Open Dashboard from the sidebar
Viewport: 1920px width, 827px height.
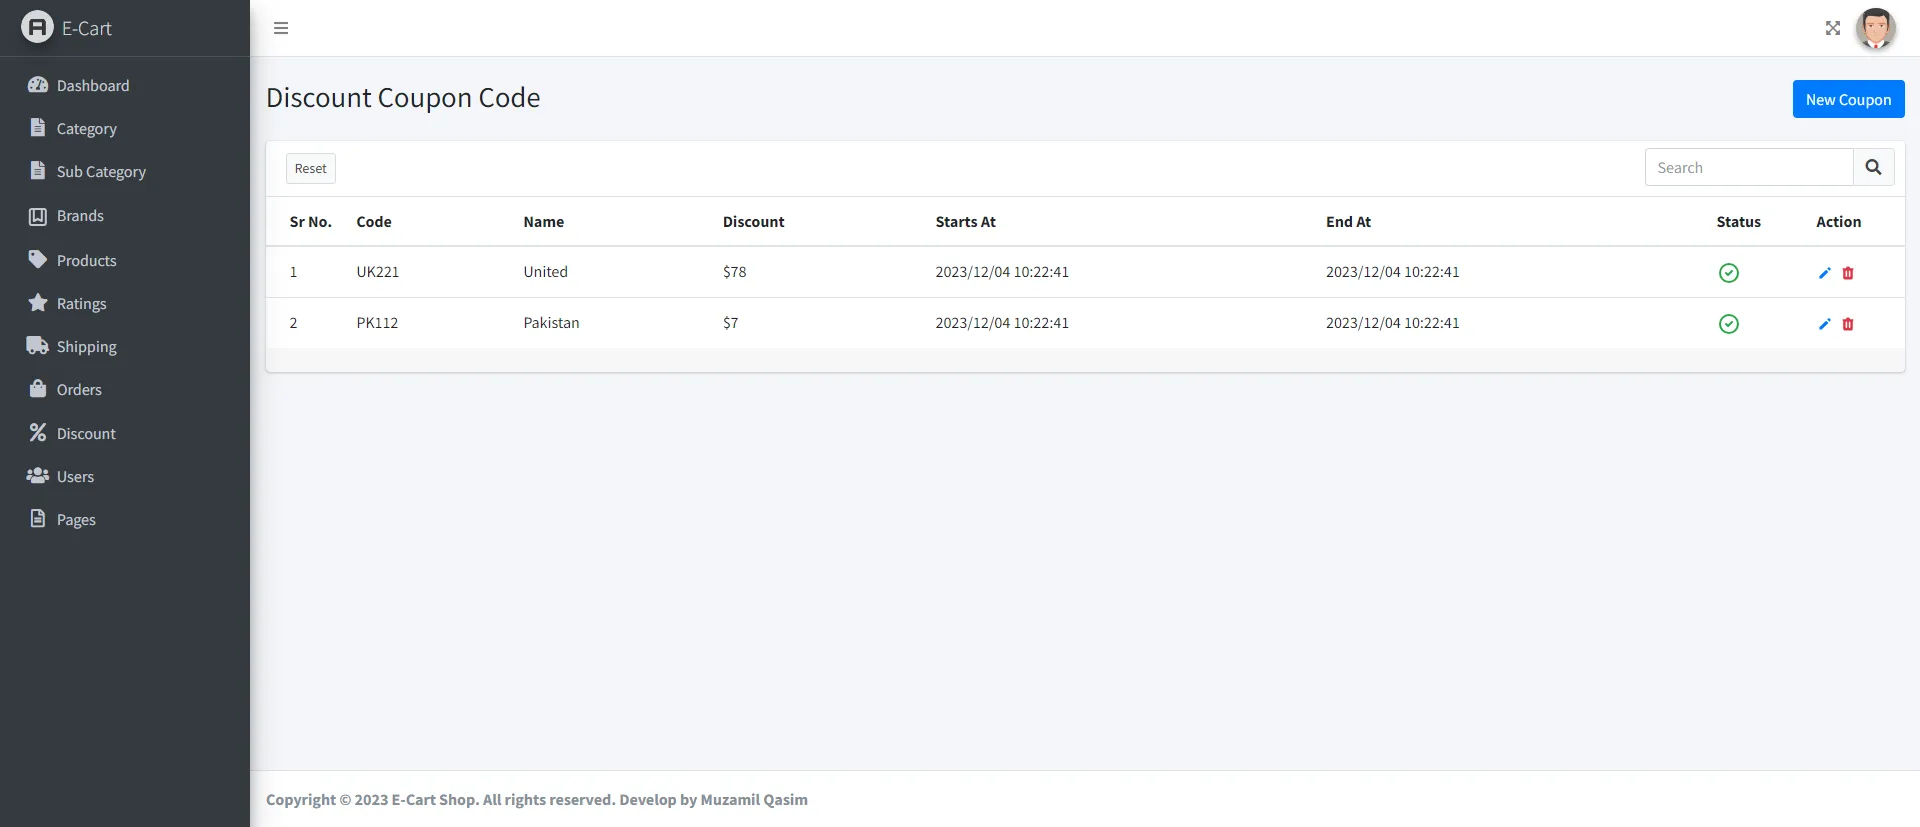point(92,86)
